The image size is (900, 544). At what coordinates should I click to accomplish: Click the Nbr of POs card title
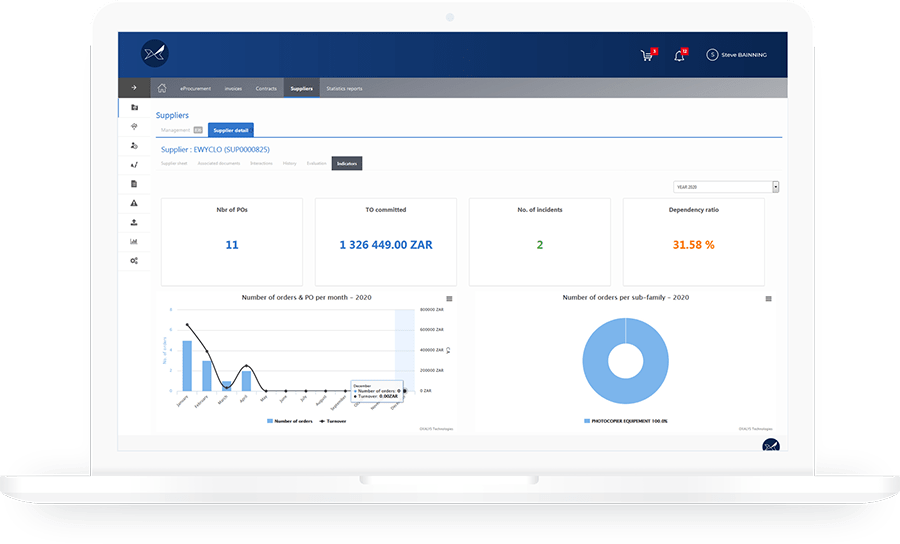[x=232, y=210]
